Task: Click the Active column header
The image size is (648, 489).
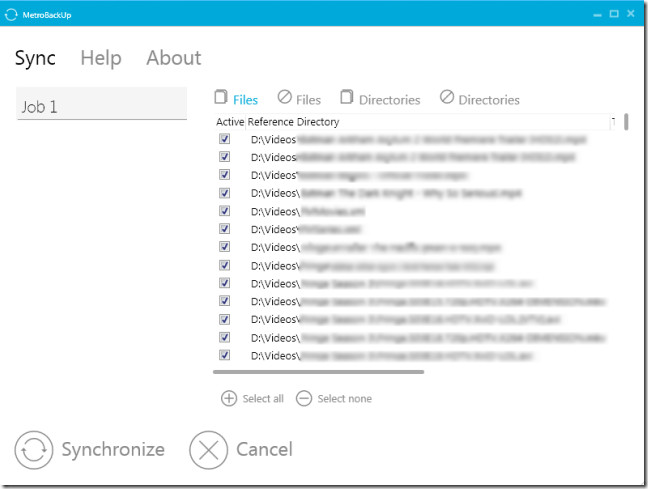Action: click(x=230, y=122)
